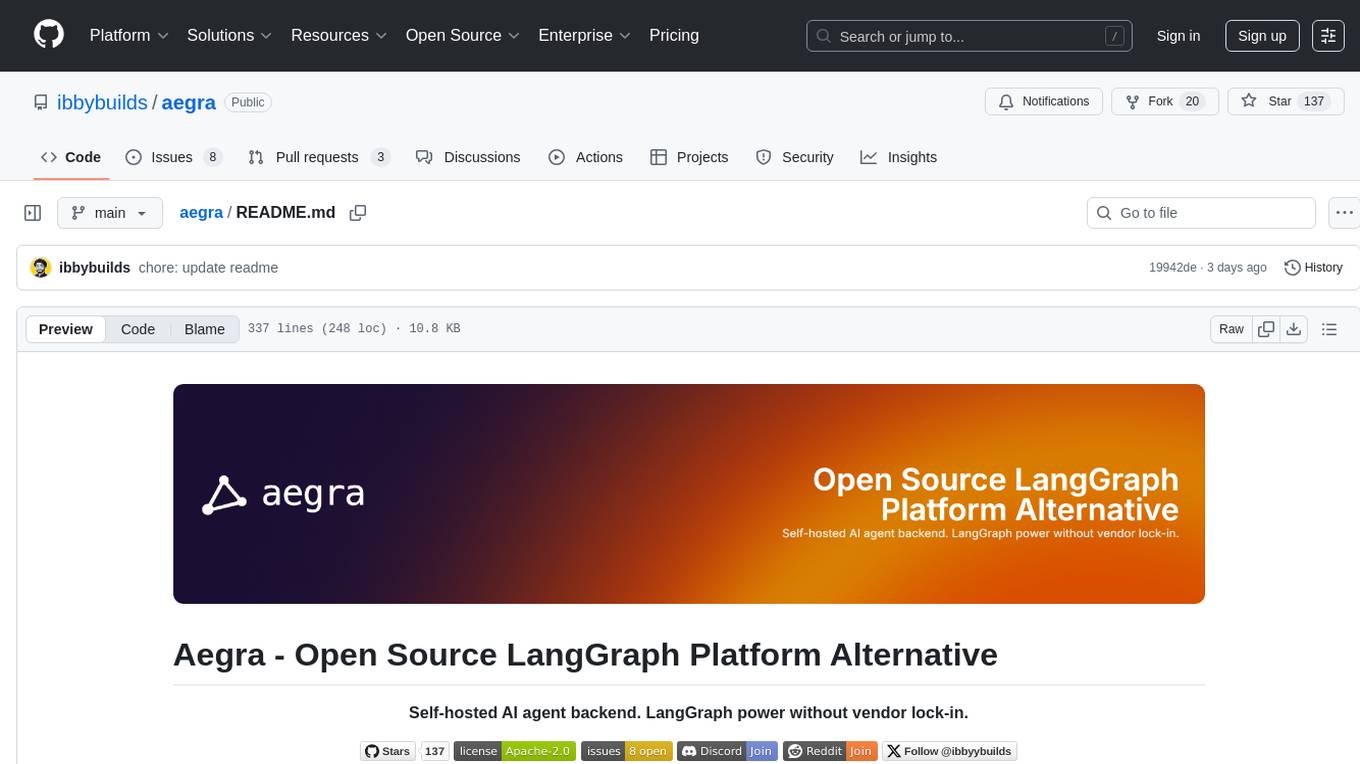
Task: Star the aegra repository
Action: (1285, 101)
